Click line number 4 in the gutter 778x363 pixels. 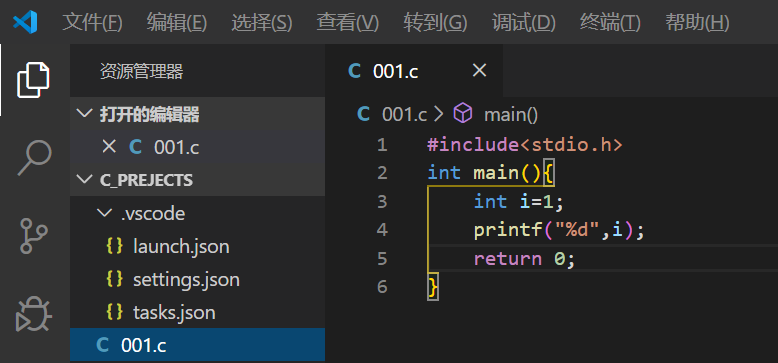382,230
